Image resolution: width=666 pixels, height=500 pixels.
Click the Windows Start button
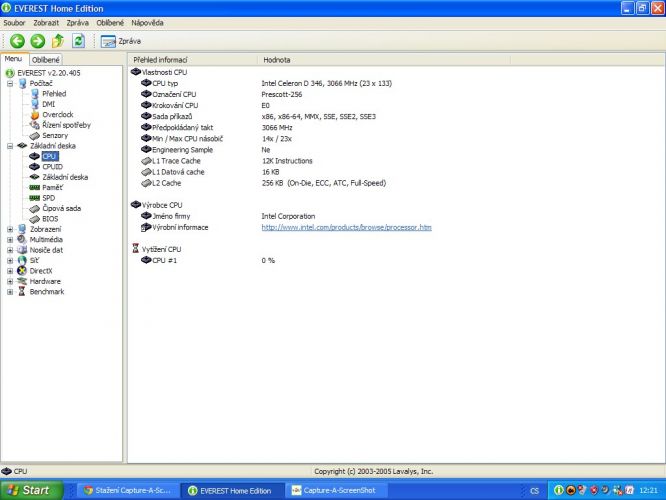pos(31,490)
